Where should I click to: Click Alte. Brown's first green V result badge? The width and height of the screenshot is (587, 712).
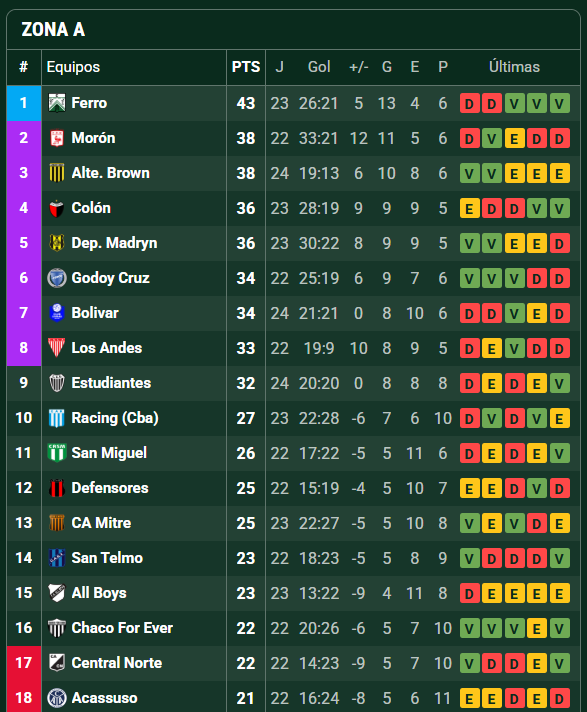469,173
